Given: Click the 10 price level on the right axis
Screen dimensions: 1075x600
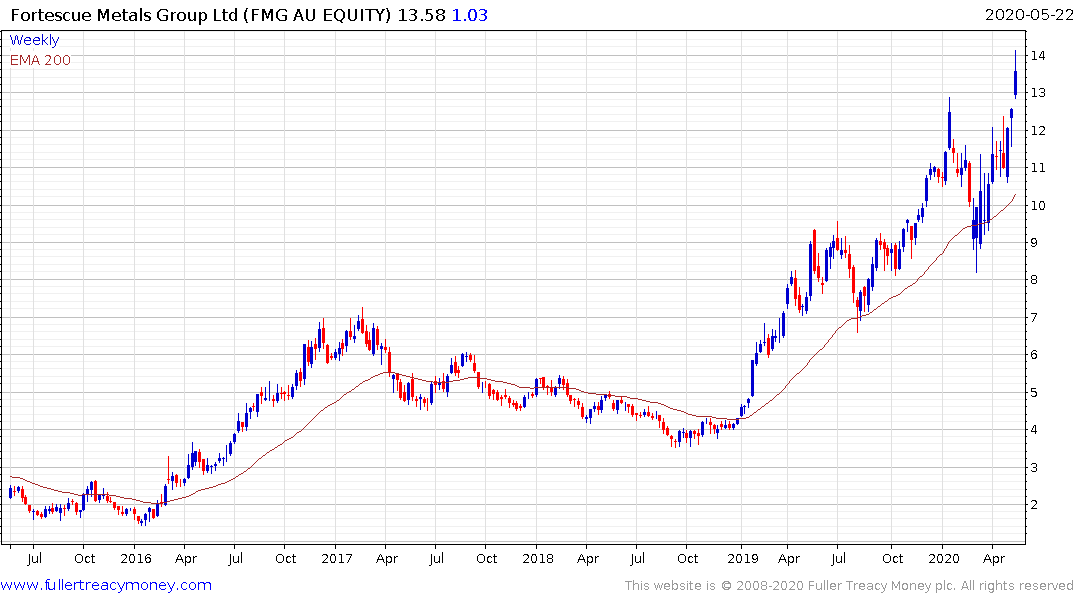Looking at the screenshot, I should tap(1039, 206).
